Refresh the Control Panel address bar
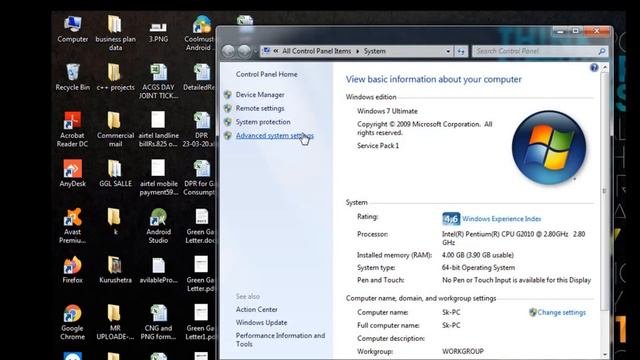Screen dimensions: 640x360 [461, 51]
